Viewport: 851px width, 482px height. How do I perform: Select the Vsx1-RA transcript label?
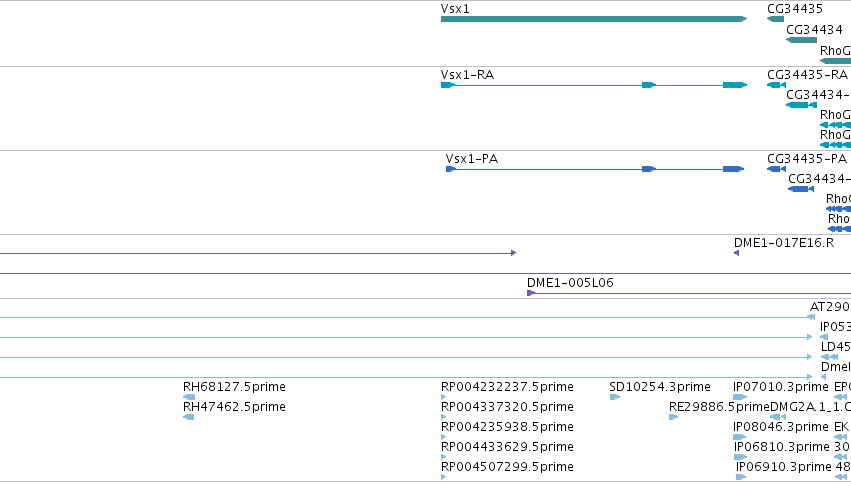coord(467,75)
